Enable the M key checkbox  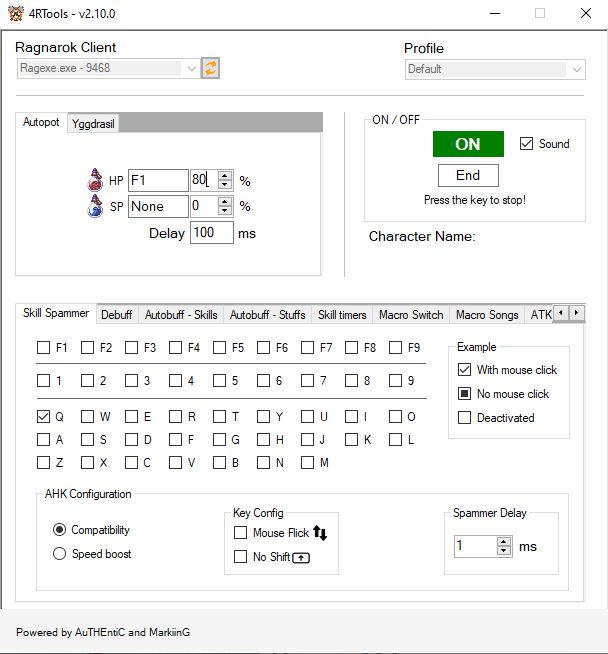(x=307, y=462)
